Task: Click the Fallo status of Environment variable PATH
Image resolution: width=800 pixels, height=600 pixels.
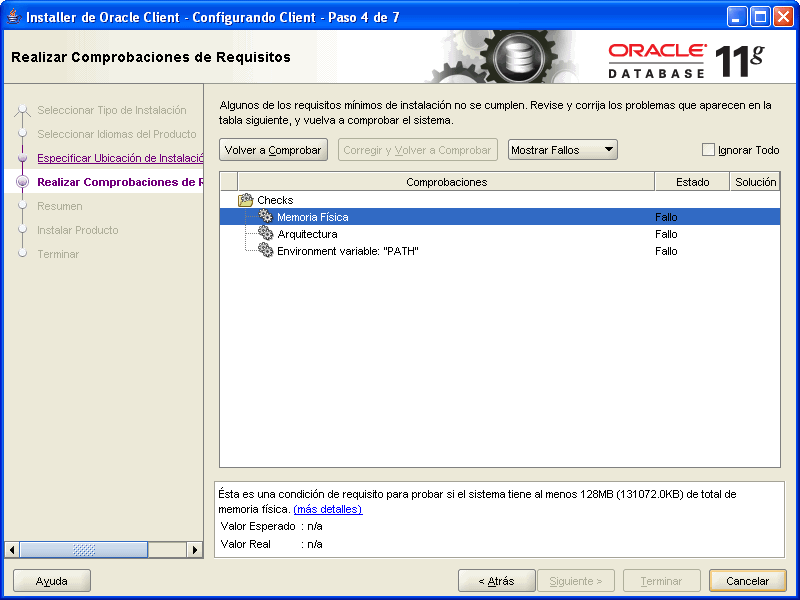Action: coord(666,251)
